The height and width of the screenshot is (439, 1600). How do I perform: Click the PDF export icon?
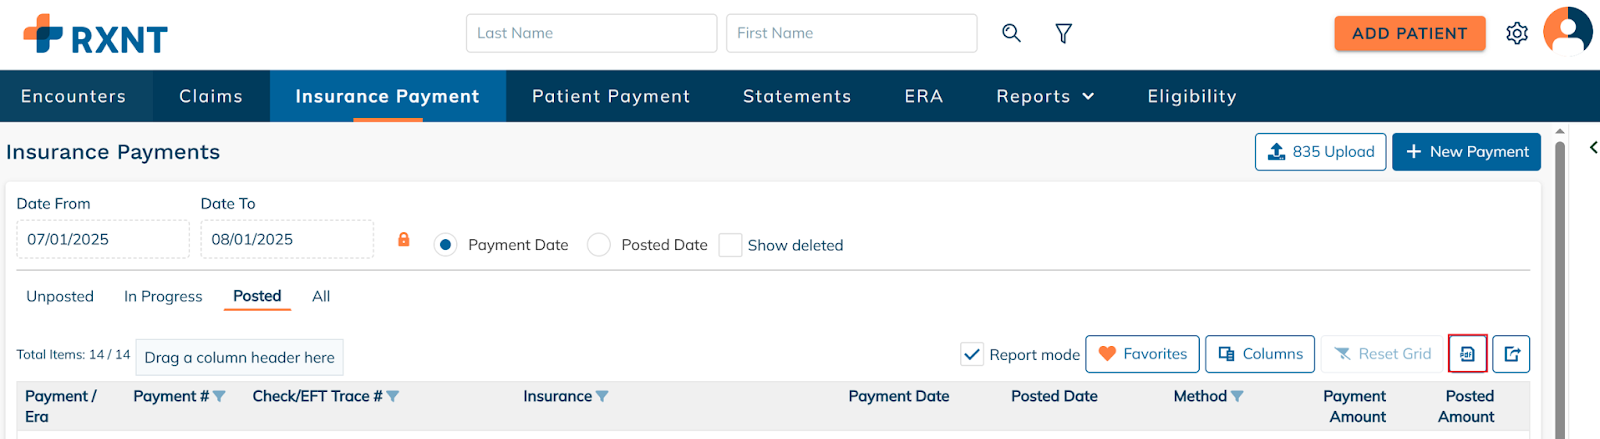(x=1467, y=354)
